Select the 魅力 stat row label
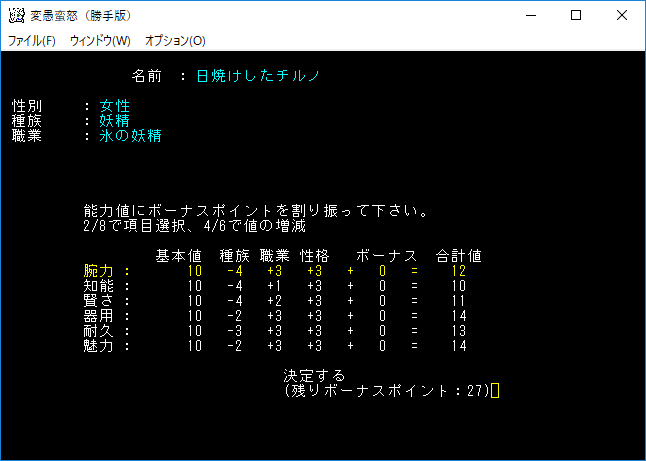 98,346
